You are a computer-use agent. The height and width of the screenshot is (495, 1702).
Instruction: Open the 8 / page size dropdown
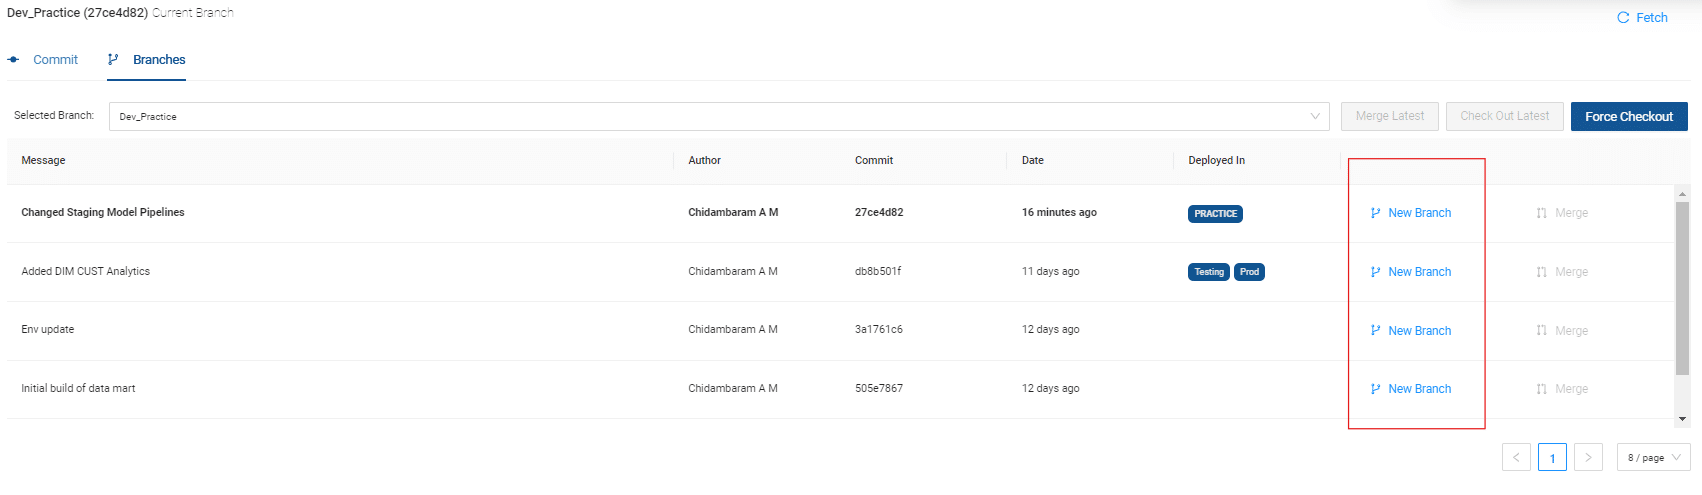point(1653,457)
